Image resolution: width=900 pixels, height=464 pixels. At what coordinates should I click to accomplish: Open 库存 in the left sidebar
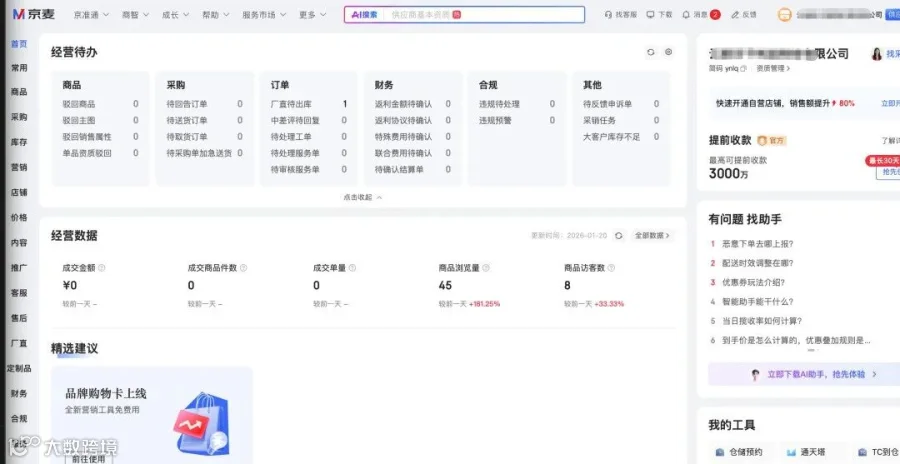click(x=19, y=142)
